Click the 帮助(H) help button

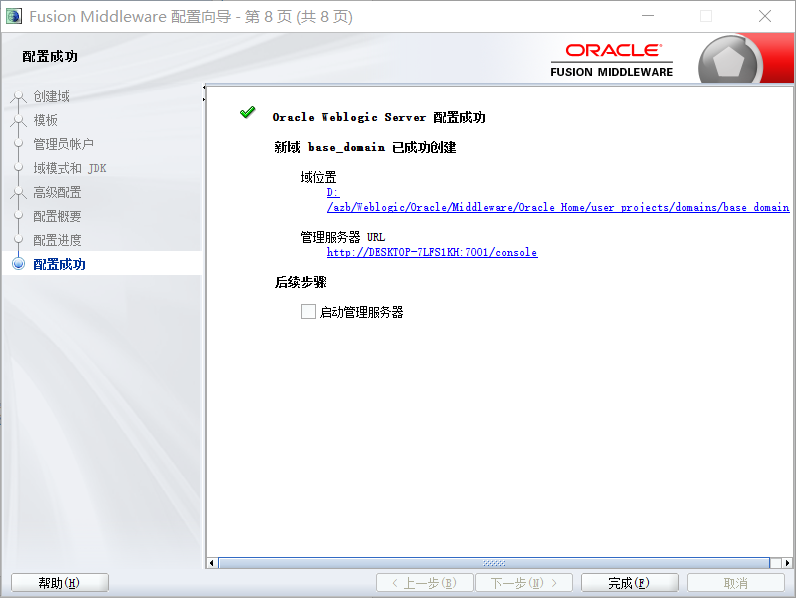[x=59, y=583]
